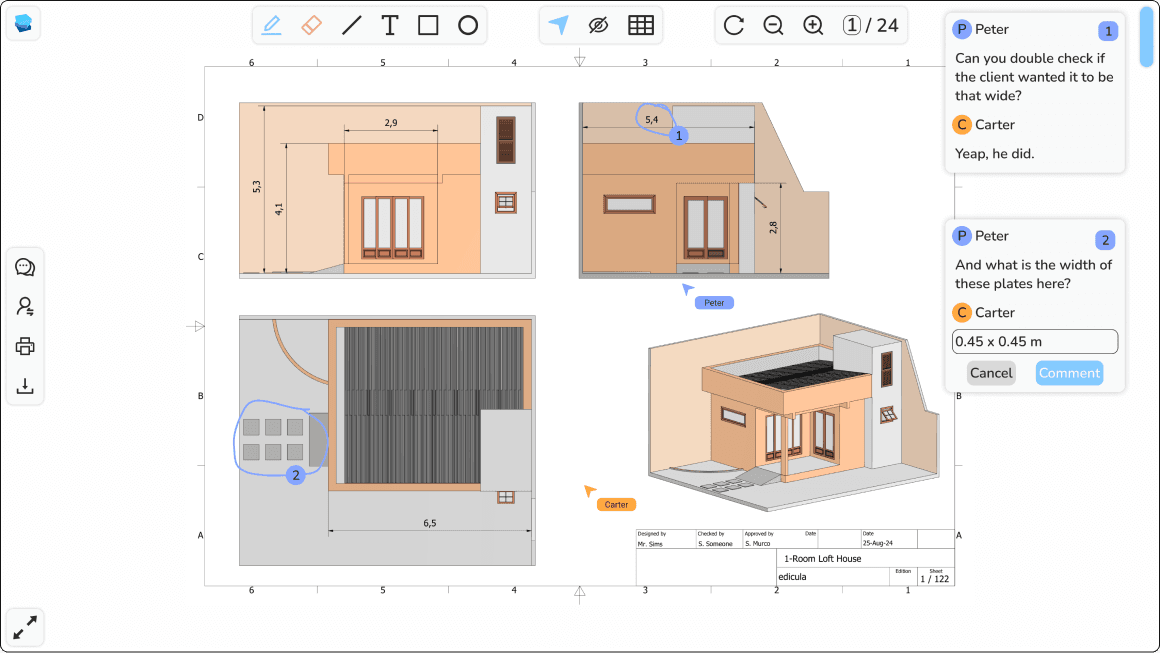Open the comments panel icon
1160x653 pixels.
[x=25, y=267]
